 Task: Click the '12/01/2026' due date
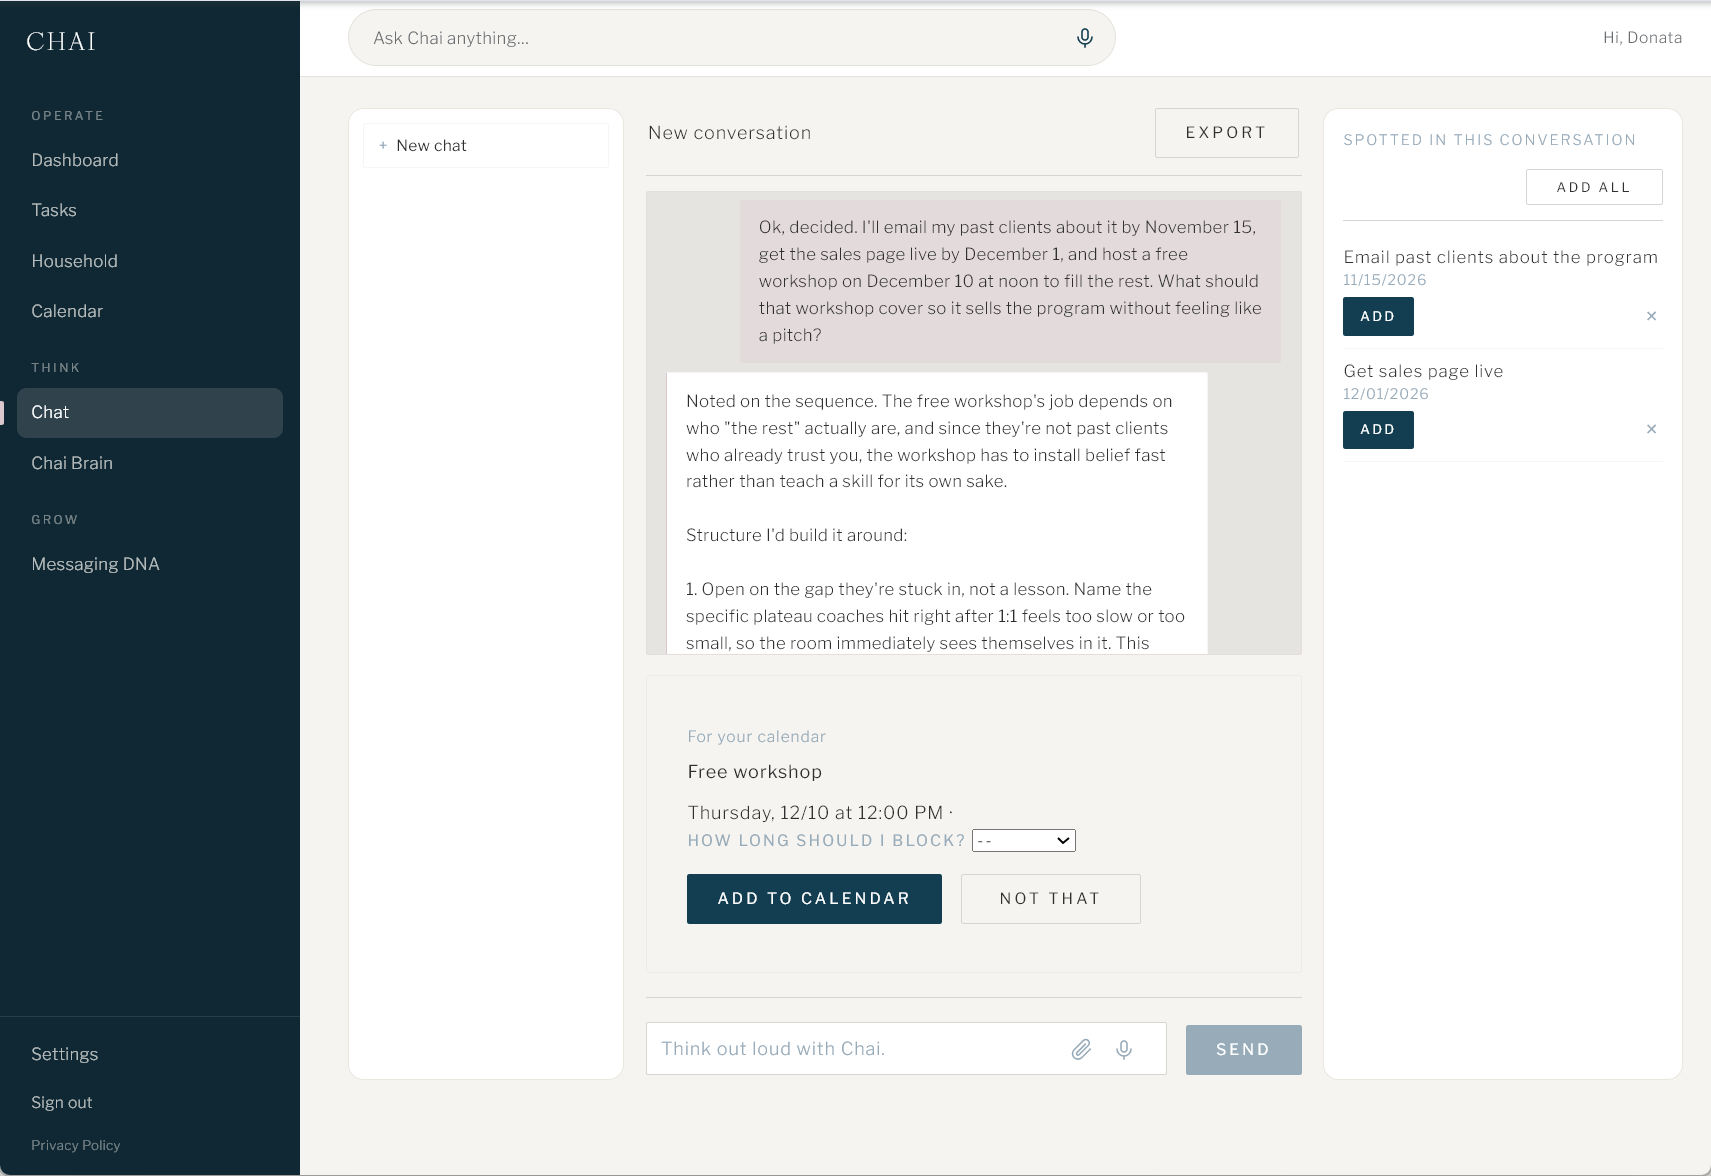pos(1386,394)
